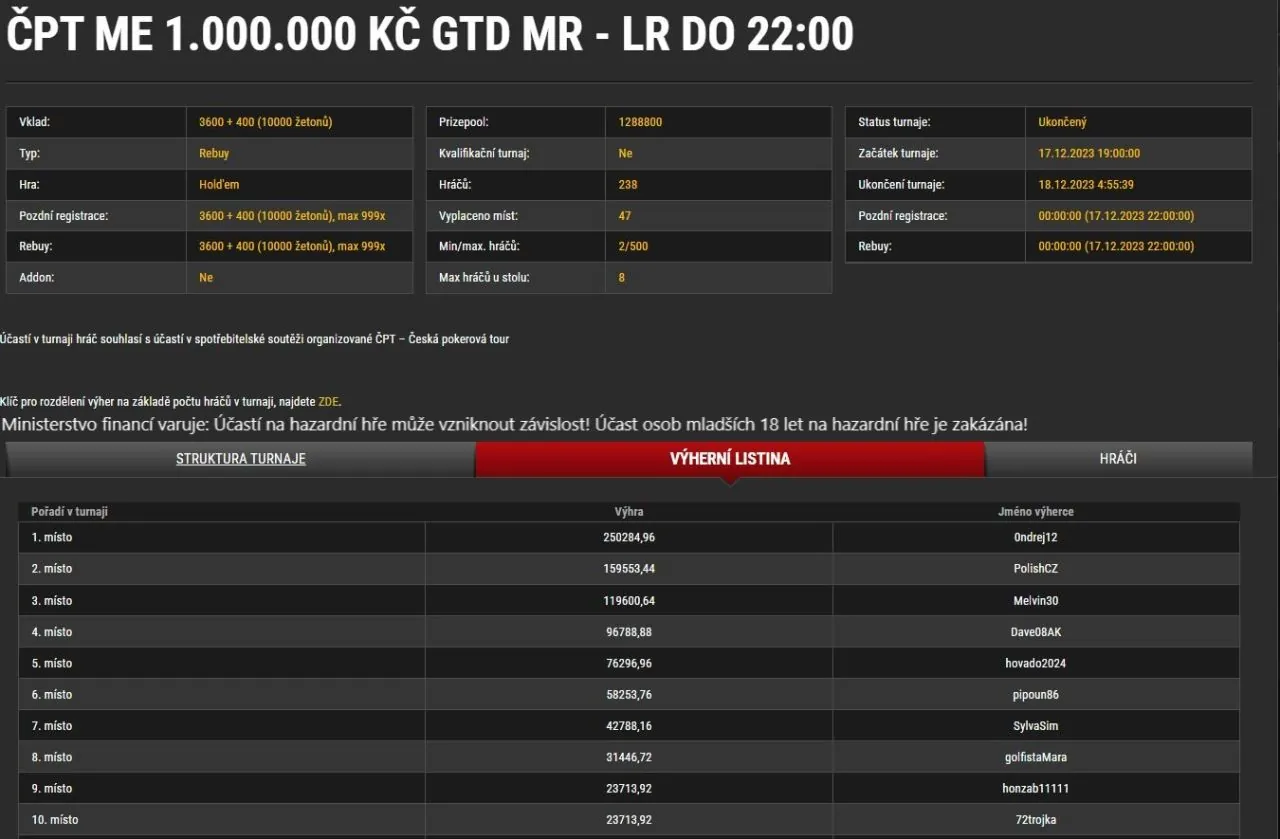This screenshot has height=839, width=1280.
Task: Click player name pipoun86
Action: pyautogui.click(x=1035, y=695)
